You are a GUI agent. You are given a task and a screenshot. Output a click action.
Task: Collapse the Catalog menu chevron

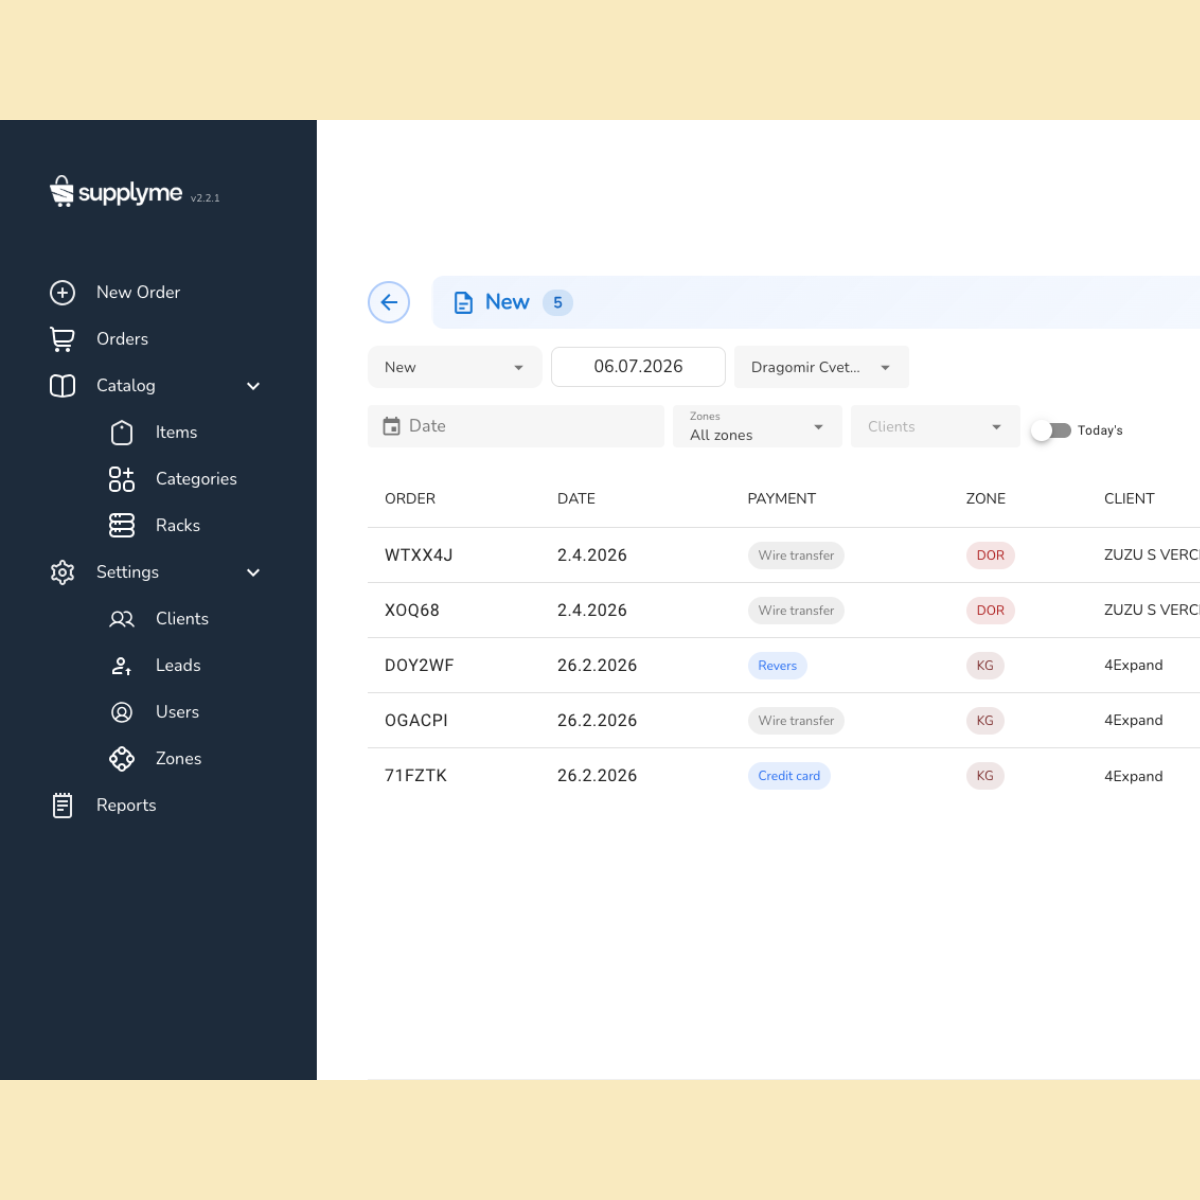click(253, 386)
